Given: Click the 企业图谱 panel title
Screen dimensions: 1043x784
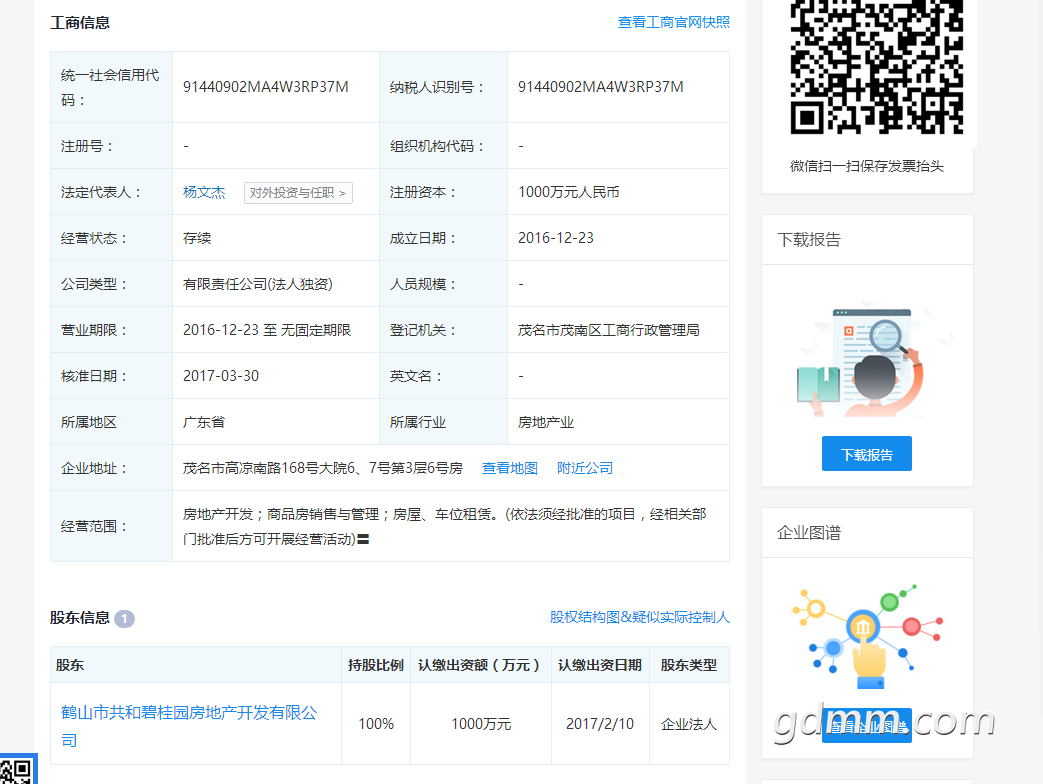Looking at the screenshot, I should 809,533.
